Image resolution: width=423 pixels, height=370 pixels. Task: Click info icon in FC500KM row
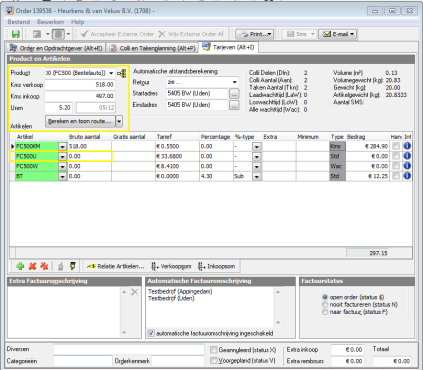(x=407, y=146)
